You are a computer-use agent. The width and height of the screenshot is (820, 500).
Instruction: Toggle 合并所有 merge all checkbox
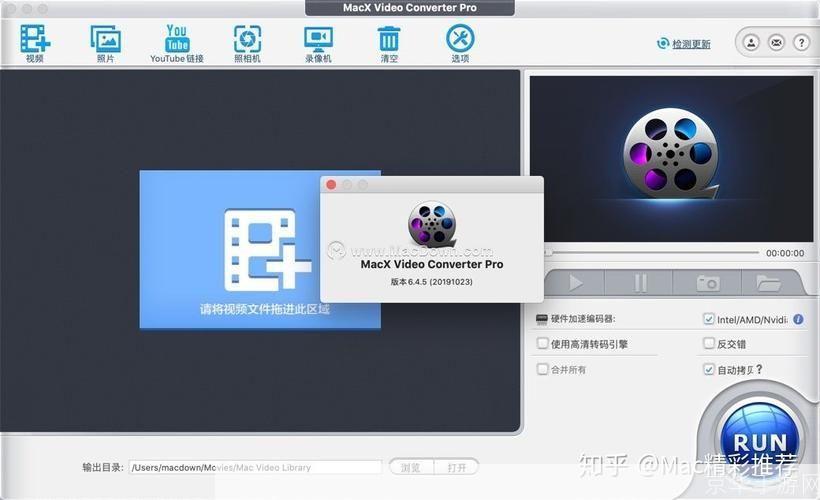click(x=542, y=369)
